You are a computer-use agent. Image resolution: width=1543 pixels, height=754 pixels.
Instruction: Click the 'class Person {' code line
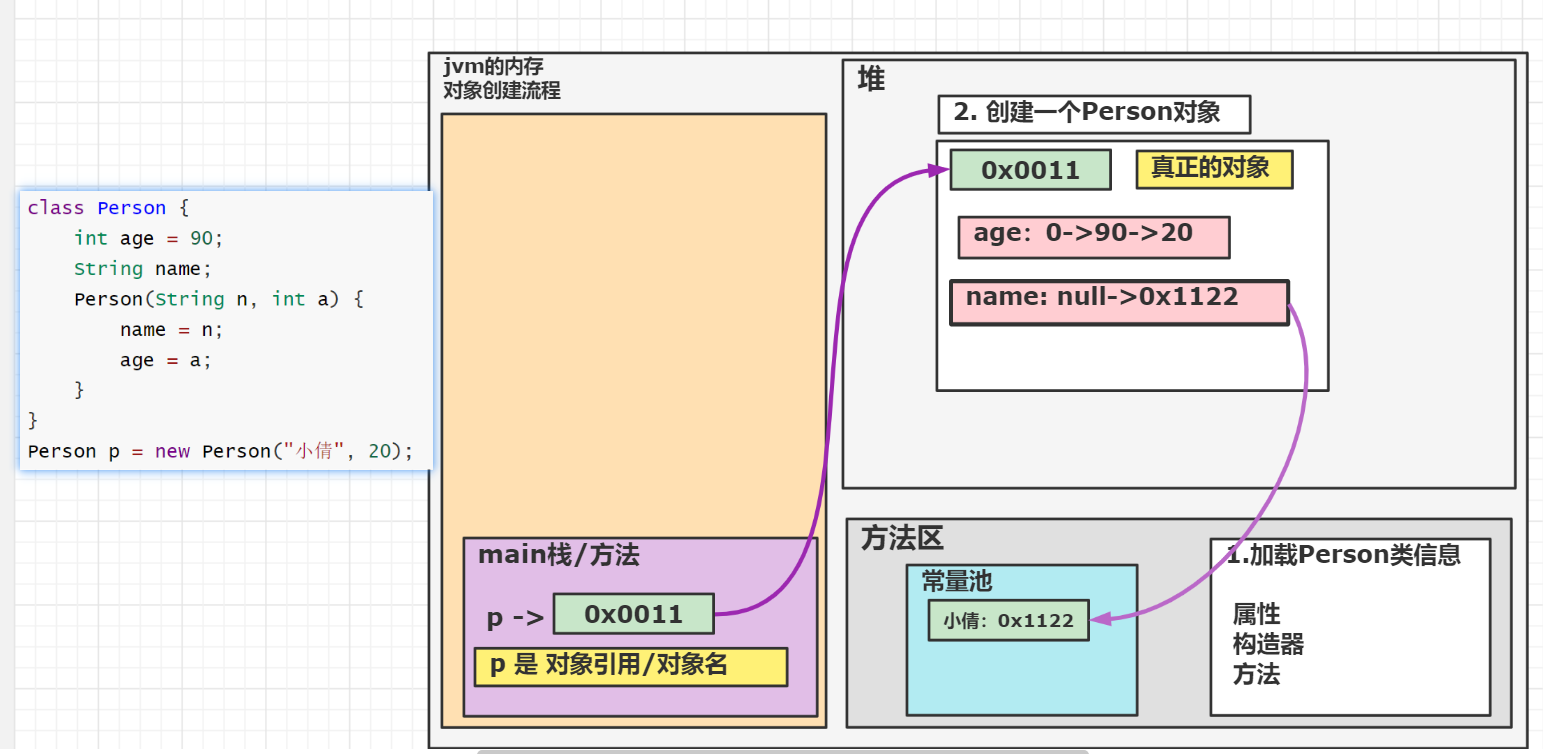108,208
